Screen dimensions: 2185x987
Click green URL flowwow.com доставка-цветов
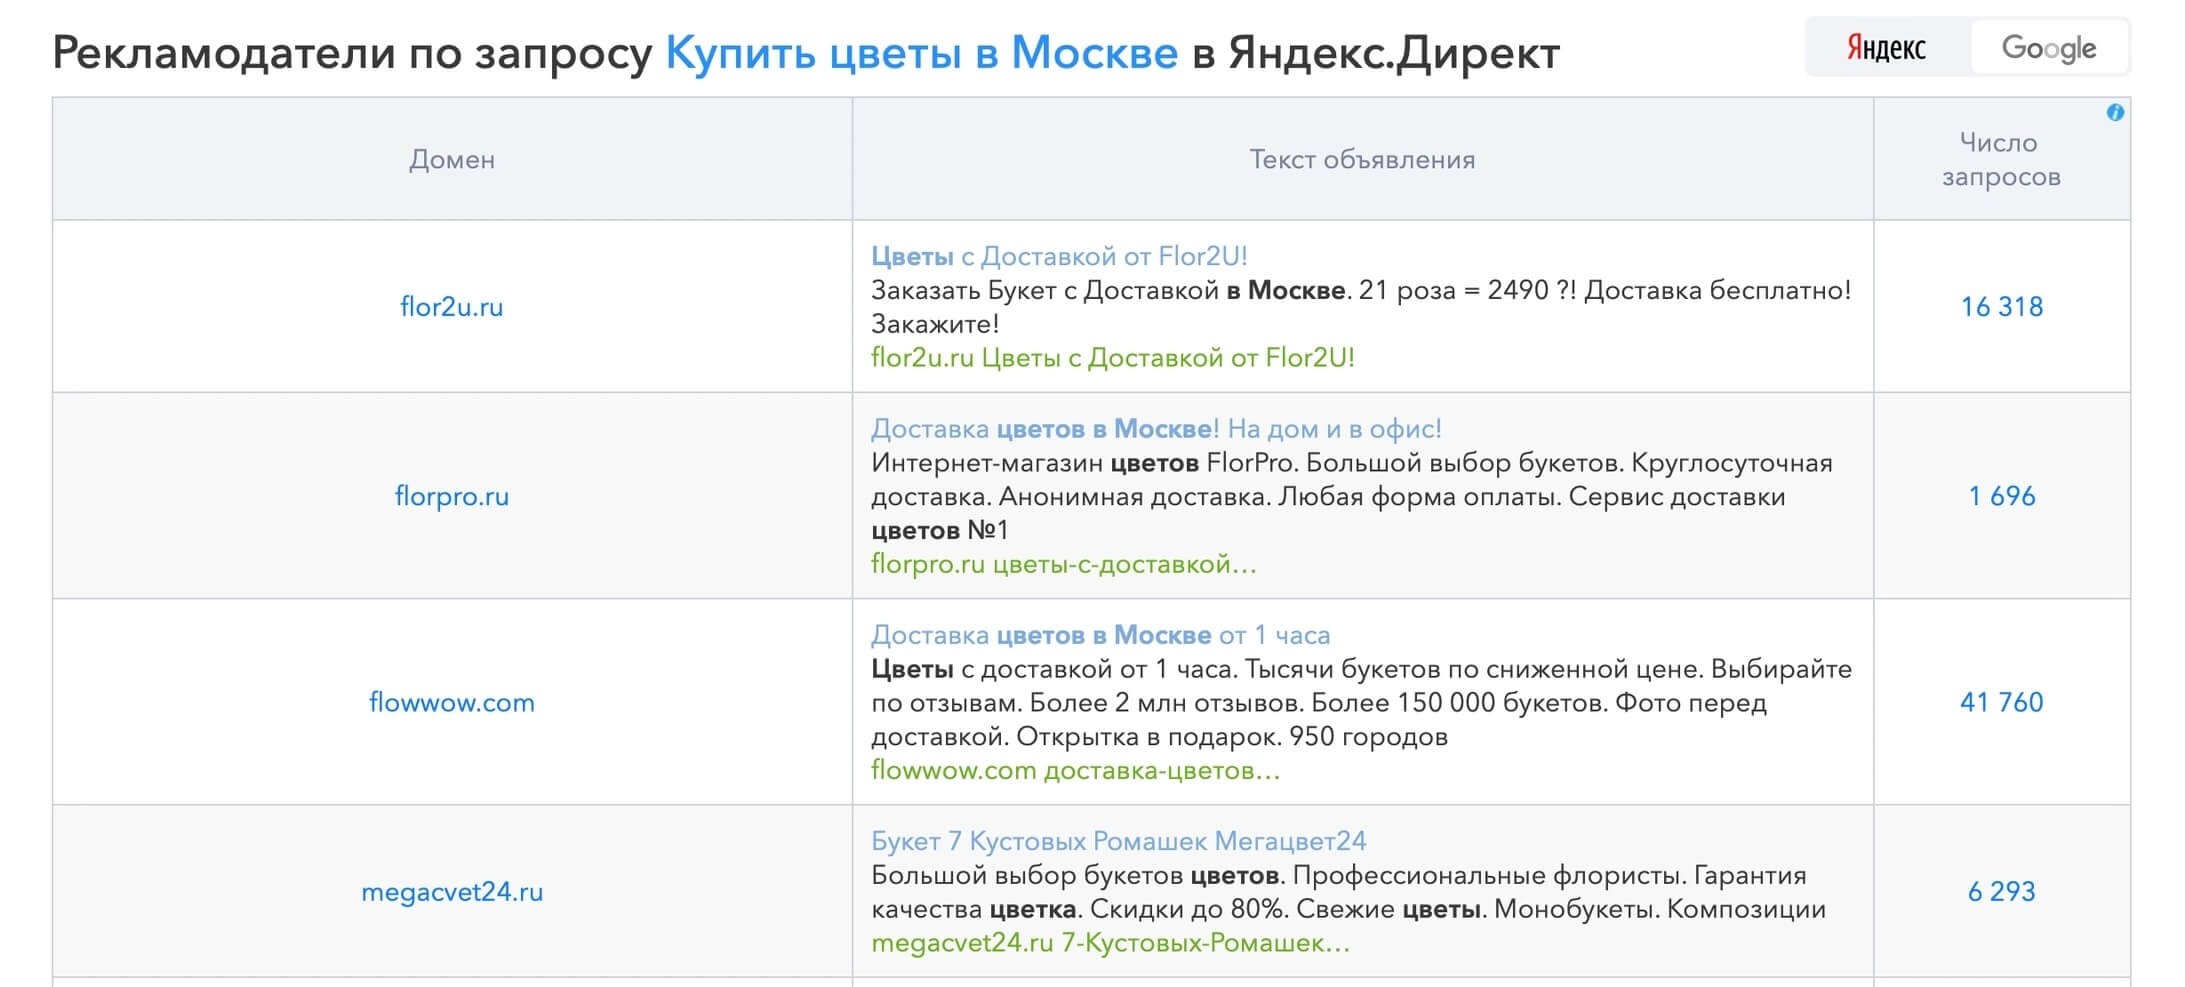(1075, 770)
